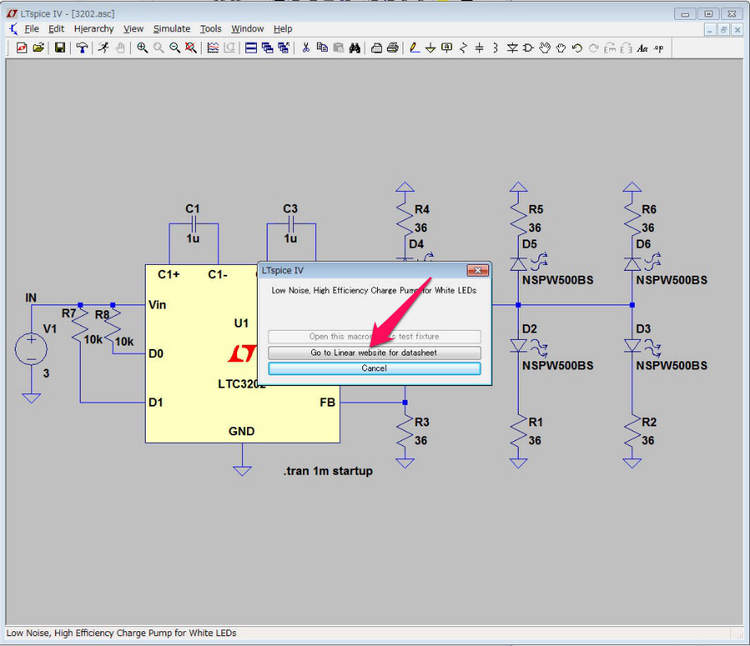Place a ground symbol from the toolbar
The image size is (750, 646).
coord(430,48)
